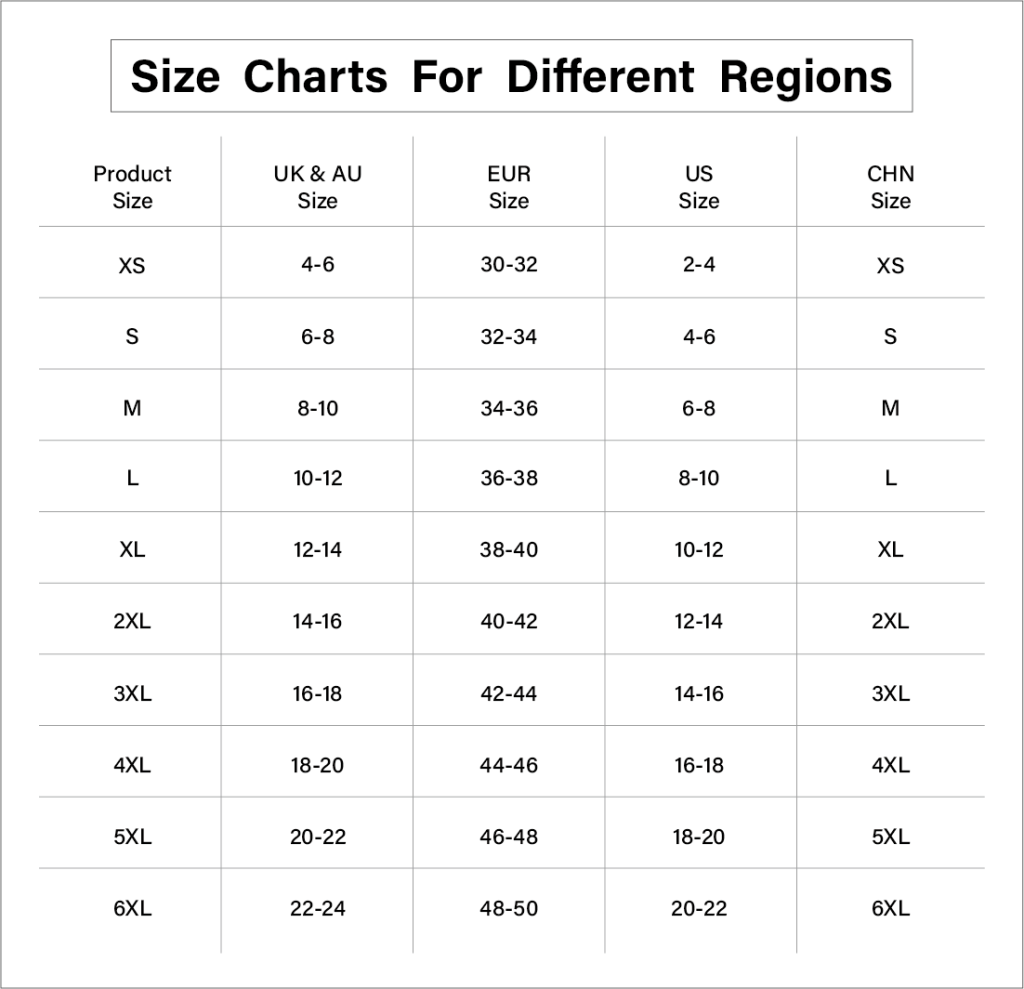
Task: Select the CHN Size column header
Action: (x=890, y=187)
